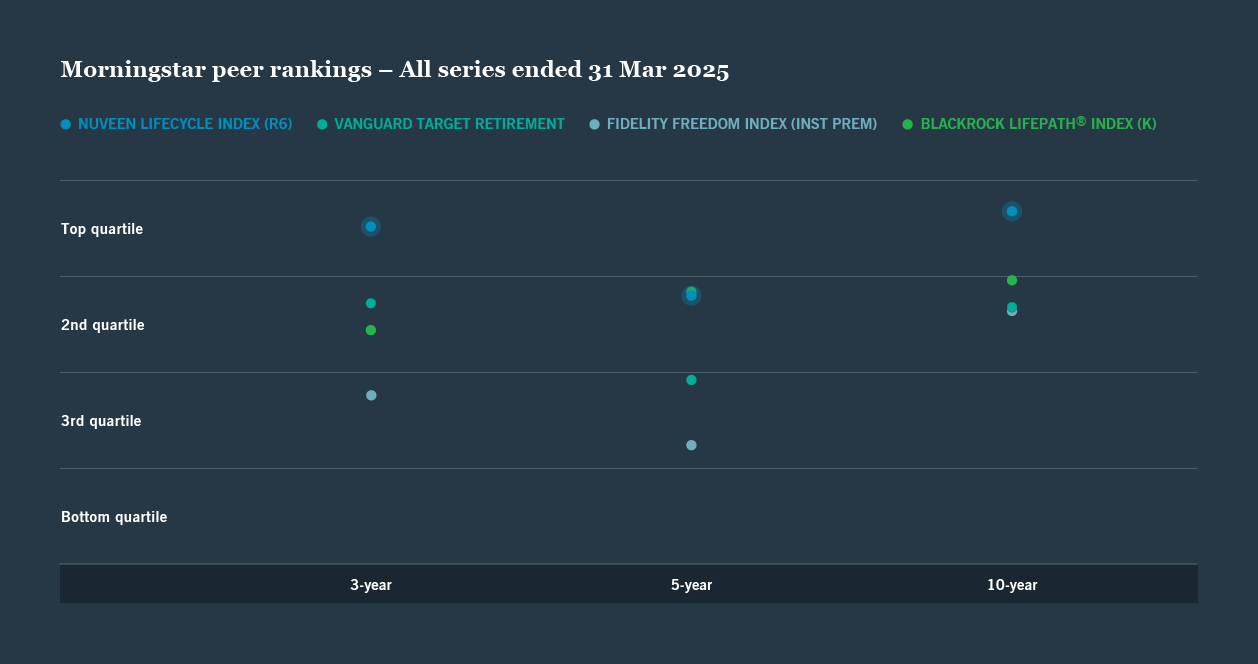Click the Nuveen legend color dot
The height and width of the screenshot is (664, 1258).
click(66, 124)
